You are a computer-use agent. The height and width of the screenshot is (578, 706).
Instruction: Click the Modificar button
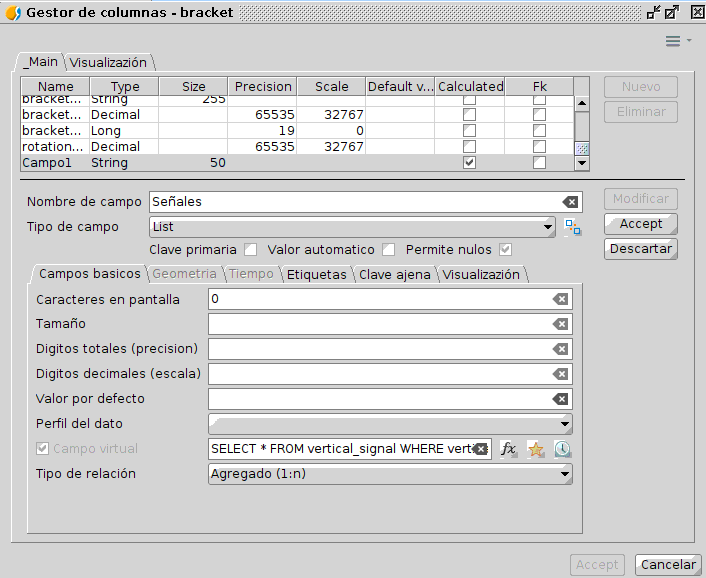(641, 199)
